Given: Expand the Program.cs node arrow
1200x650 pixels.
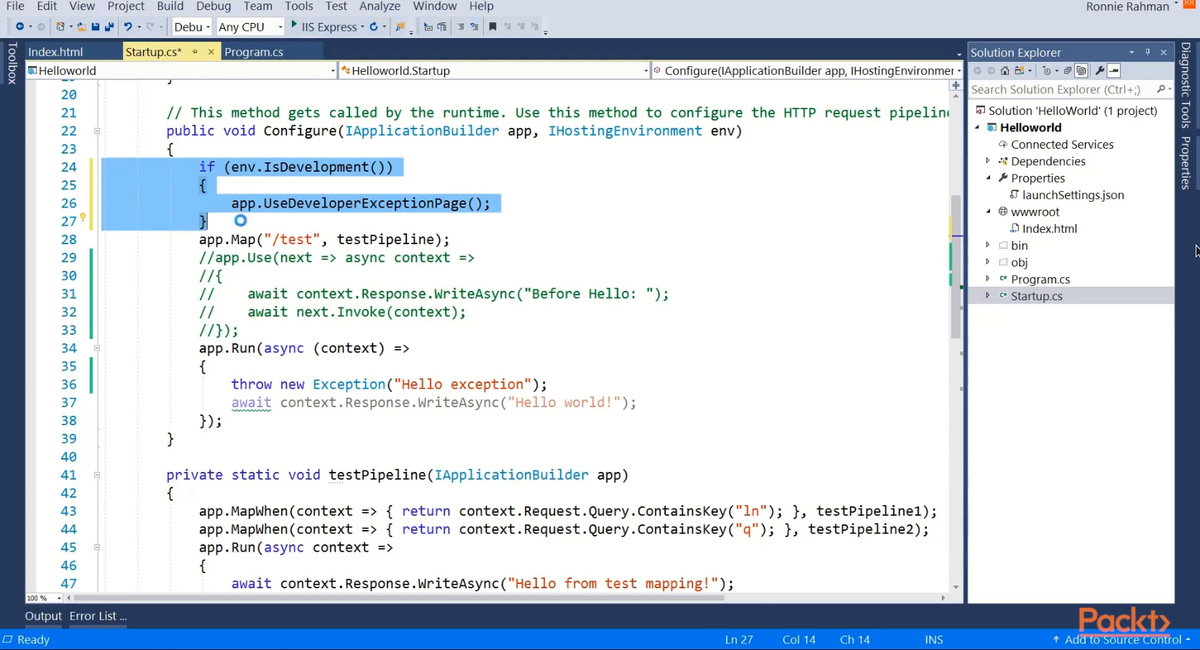Looking at the screenshot, I should click(988, 279).
